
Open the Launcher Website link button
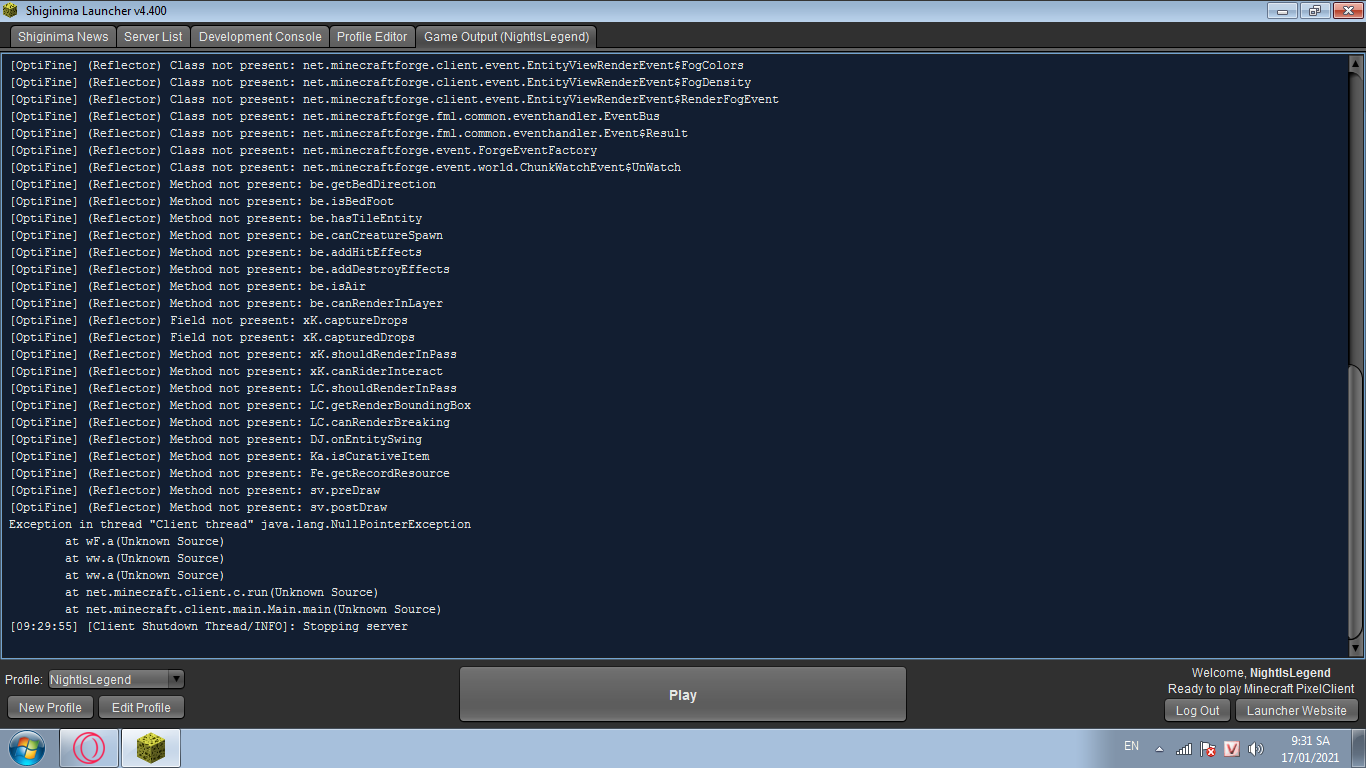[1297, 711]
